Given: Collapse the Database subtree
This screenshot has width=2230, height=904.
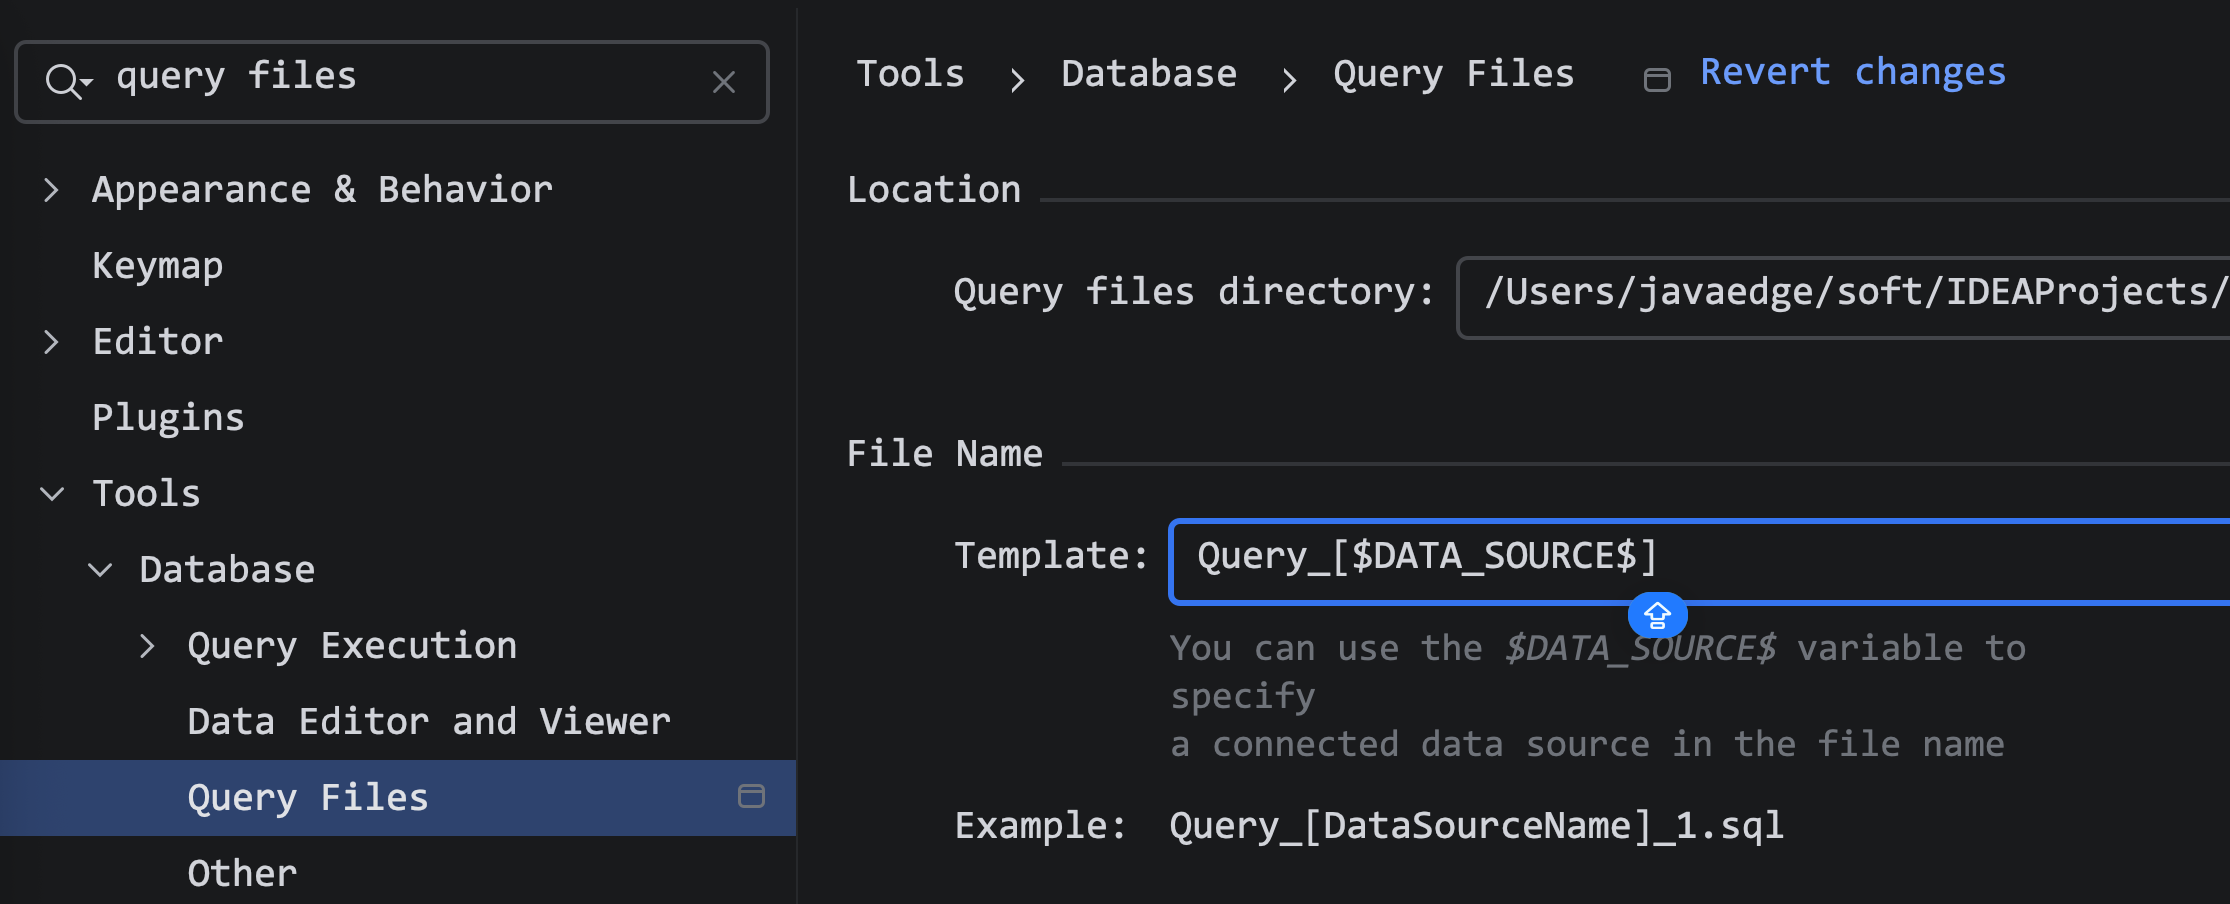Looking at the screenshot, I should (x=100, y=570).
